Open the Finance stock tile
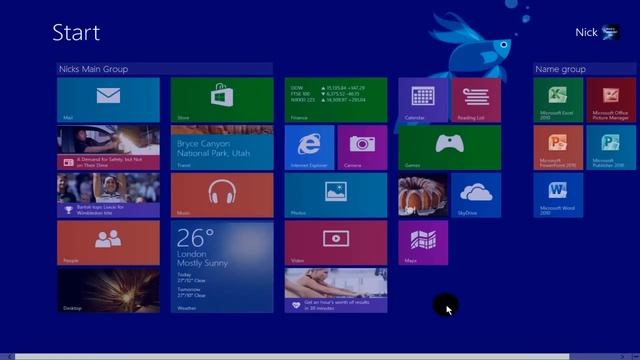The height and width of the screenshot is (360, 640). click(x=336, y=100)
